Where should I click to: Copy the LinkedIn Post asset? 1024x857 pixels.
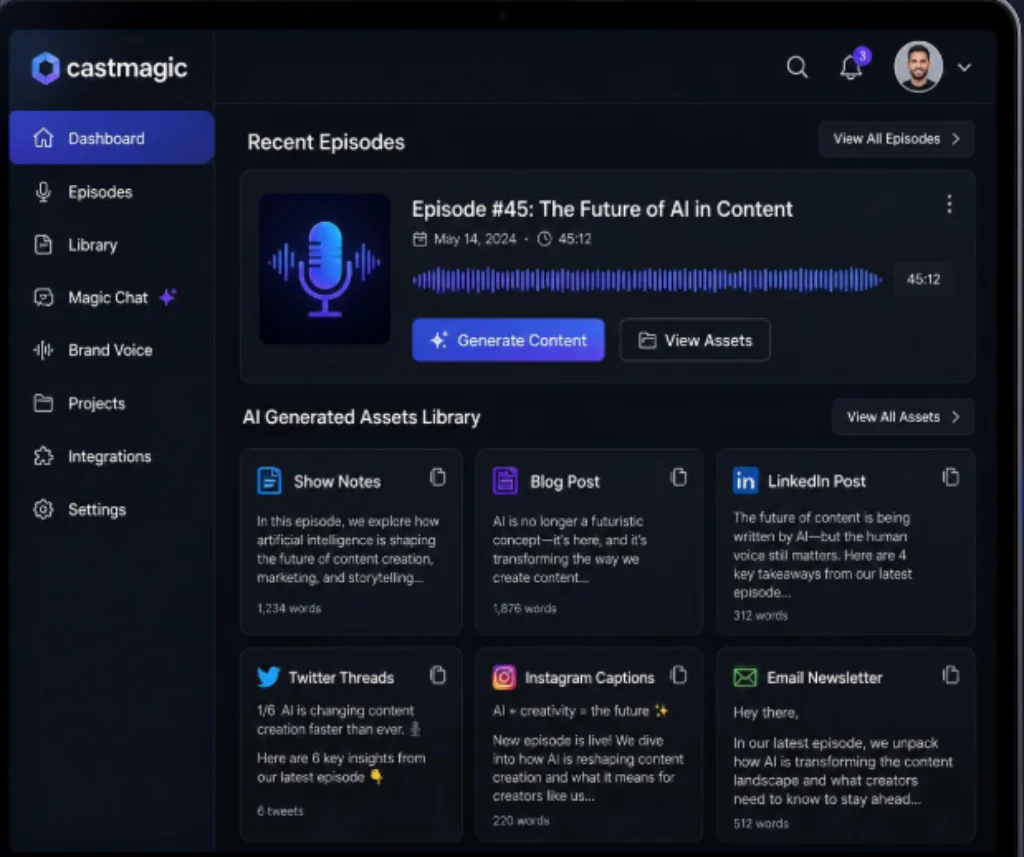[951, 477]
